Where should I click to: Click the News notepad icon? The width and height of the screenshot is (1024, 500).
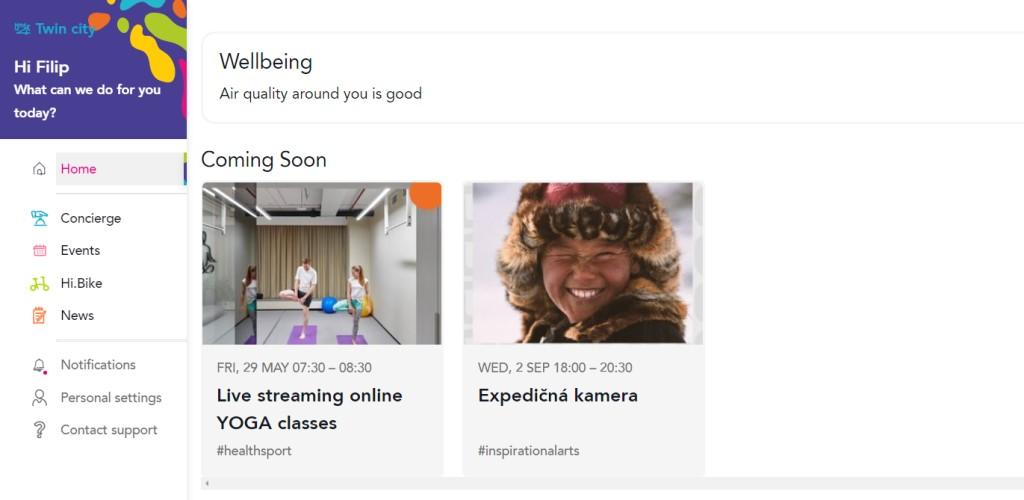[x=39, y=315]
